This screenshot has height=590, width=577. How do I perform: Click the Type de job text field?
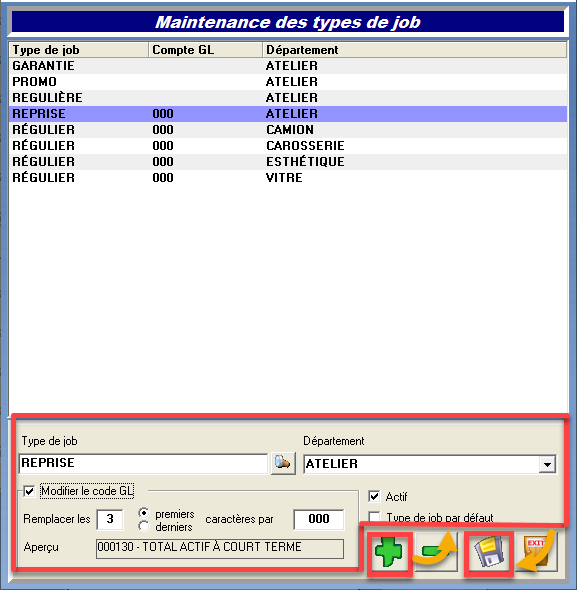143,464
